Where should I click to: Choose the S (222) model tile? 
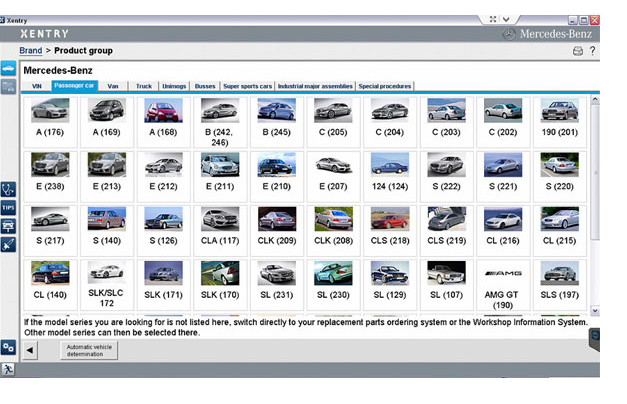(446, 176)
